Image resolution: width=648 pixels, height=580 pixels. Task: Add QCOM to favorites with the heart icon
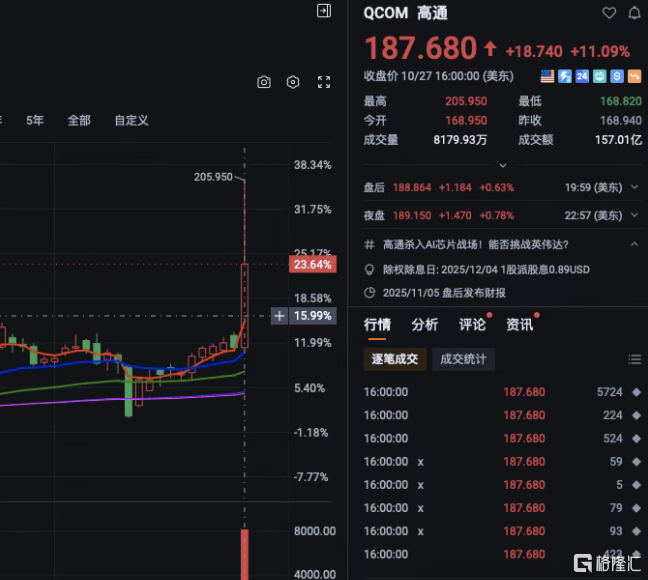point(609,13)
